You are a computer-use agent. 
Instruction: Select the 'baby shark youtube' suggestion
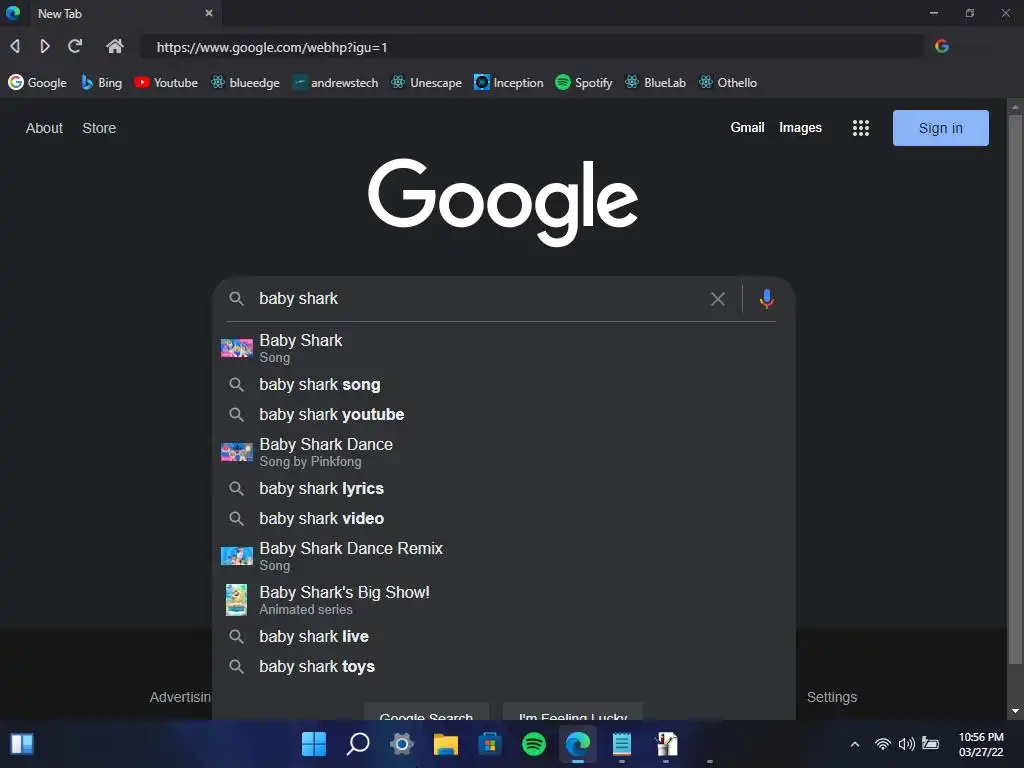(x=504, y=415)
